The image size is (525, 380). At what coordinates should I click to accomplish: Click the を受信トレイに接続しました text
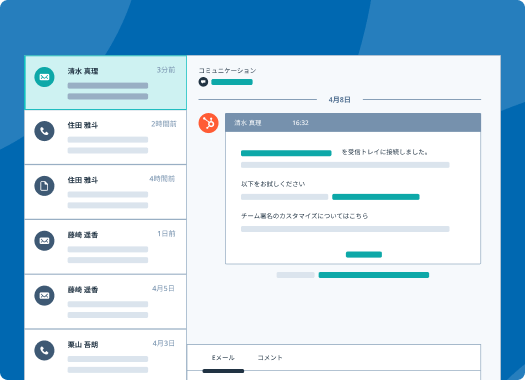click(x=385, y=152)
